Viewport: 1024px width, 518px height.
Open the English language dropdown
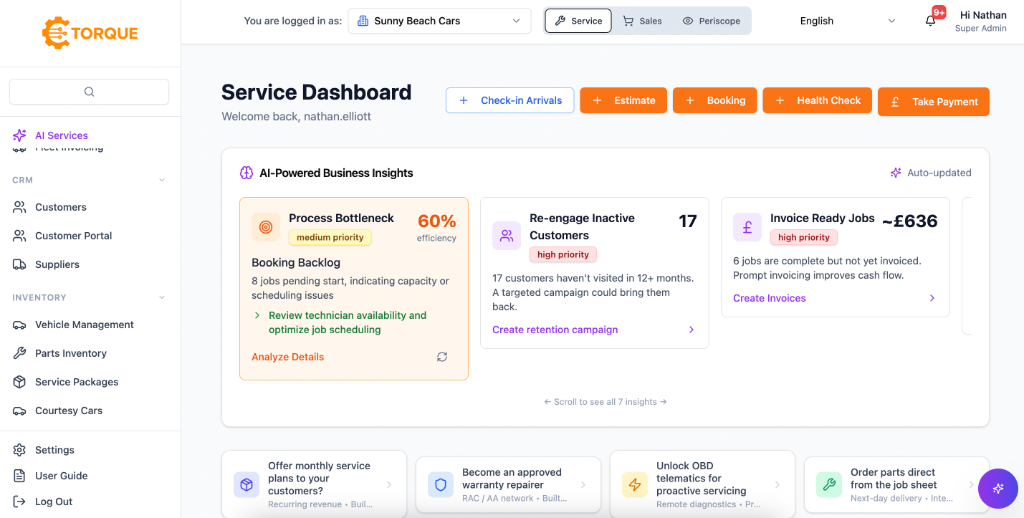tap(847, 21)
